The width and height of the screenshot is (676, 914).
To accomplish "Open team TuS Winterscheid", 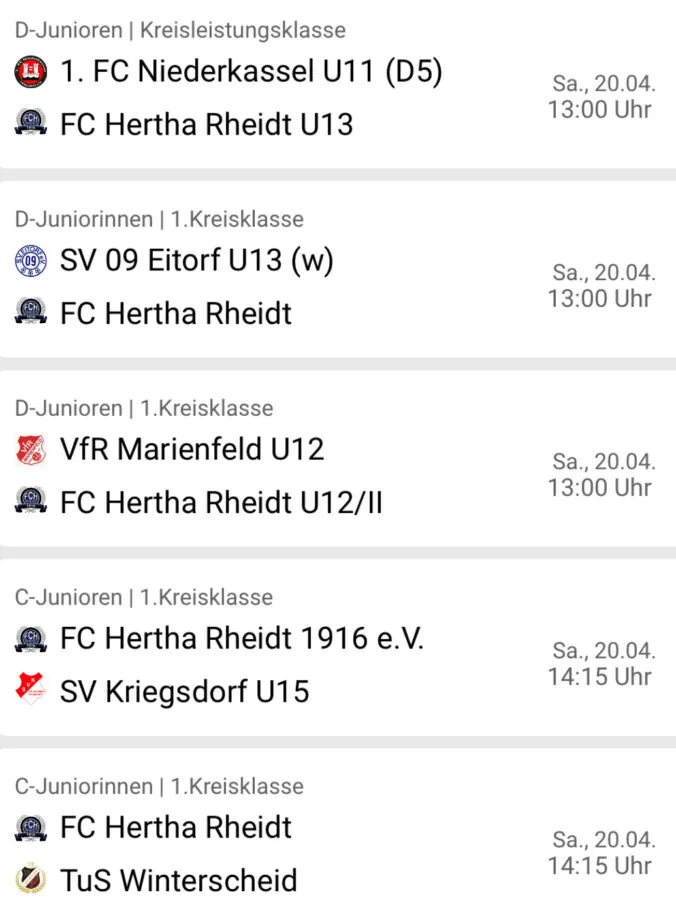I will pos(179,880).
